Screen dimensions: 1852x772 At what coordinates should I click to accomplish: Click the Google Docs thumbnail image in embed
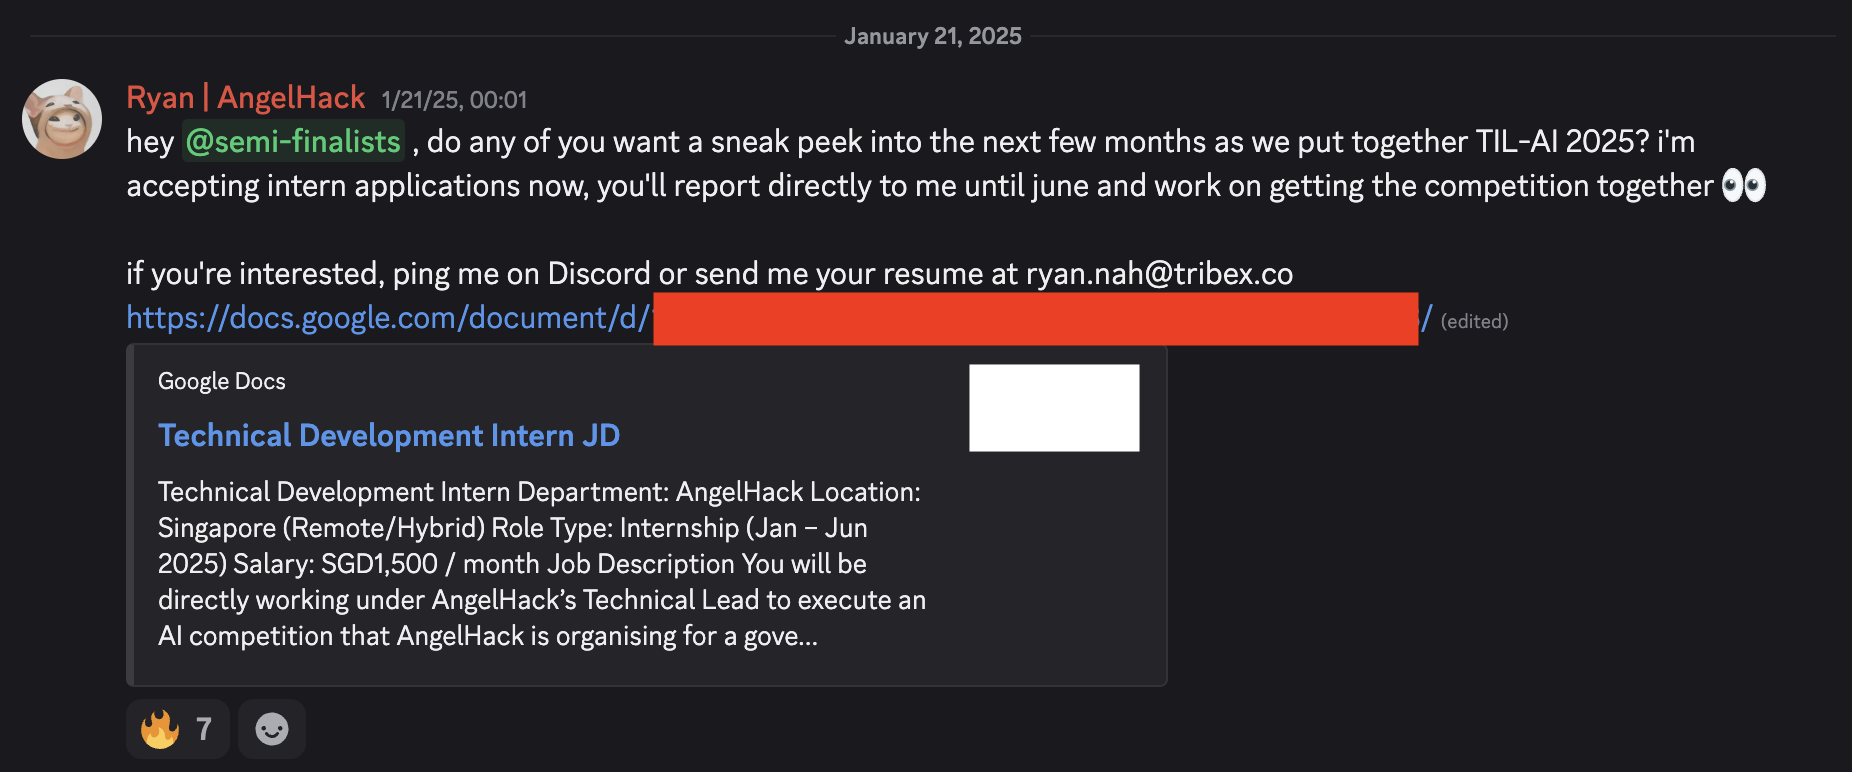click(x=1053, y=407)
